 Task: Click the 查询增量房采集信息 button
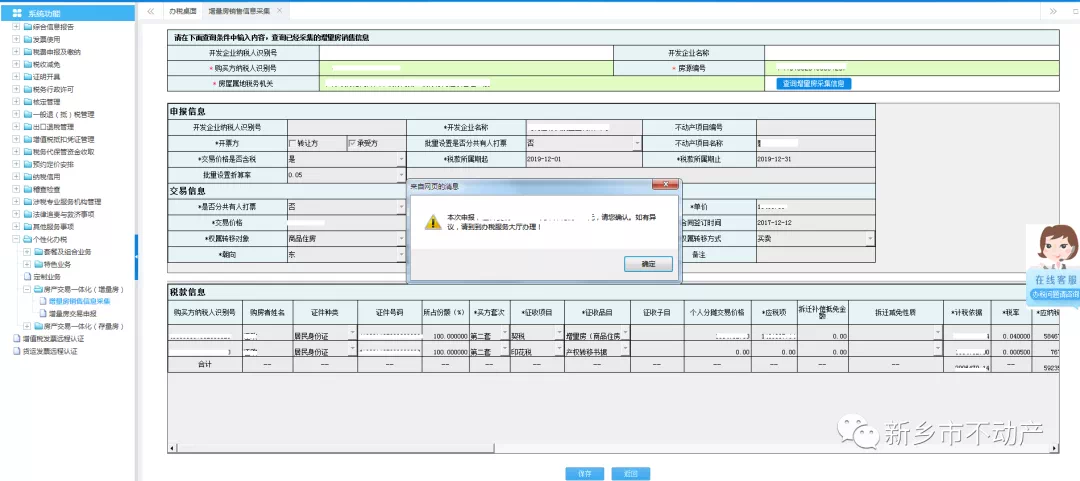(814, 84)
